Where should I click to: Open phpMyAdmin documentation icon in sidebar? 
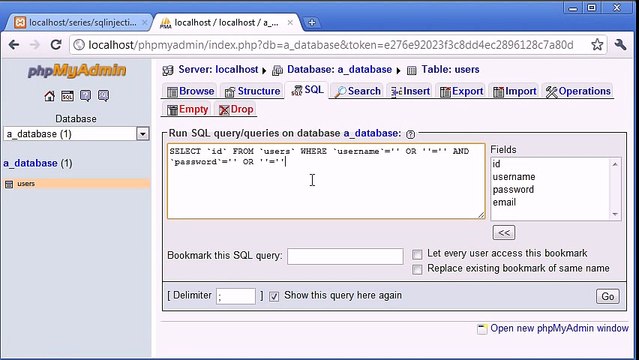point(85,96)
